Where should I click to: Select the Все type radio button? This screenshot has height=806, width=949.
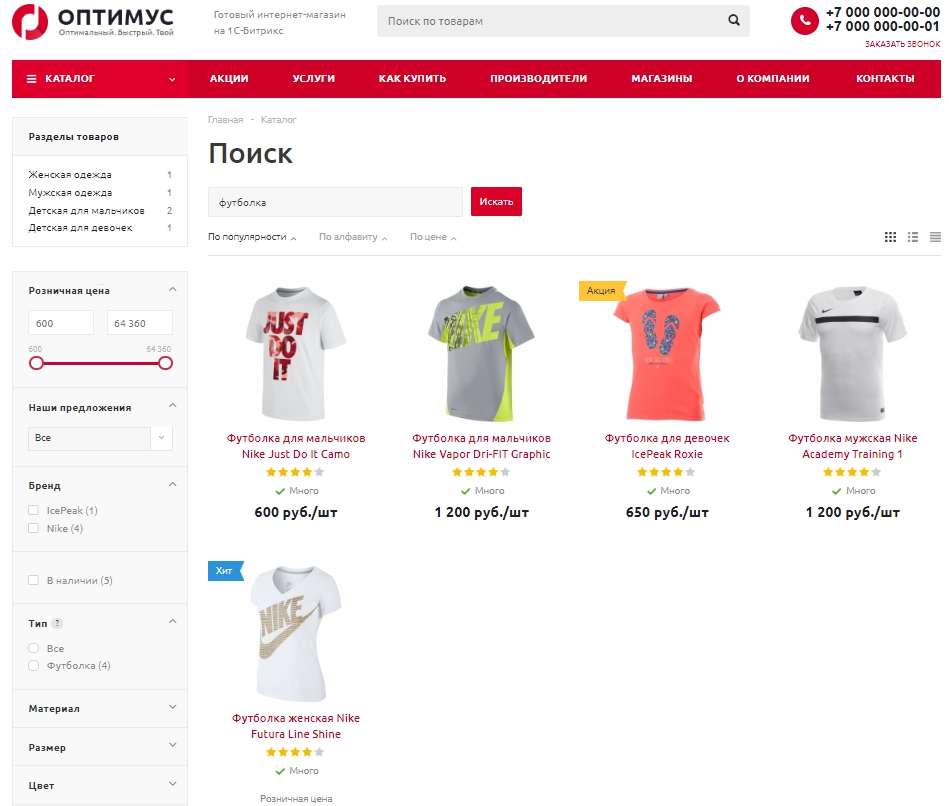point(33,648)
